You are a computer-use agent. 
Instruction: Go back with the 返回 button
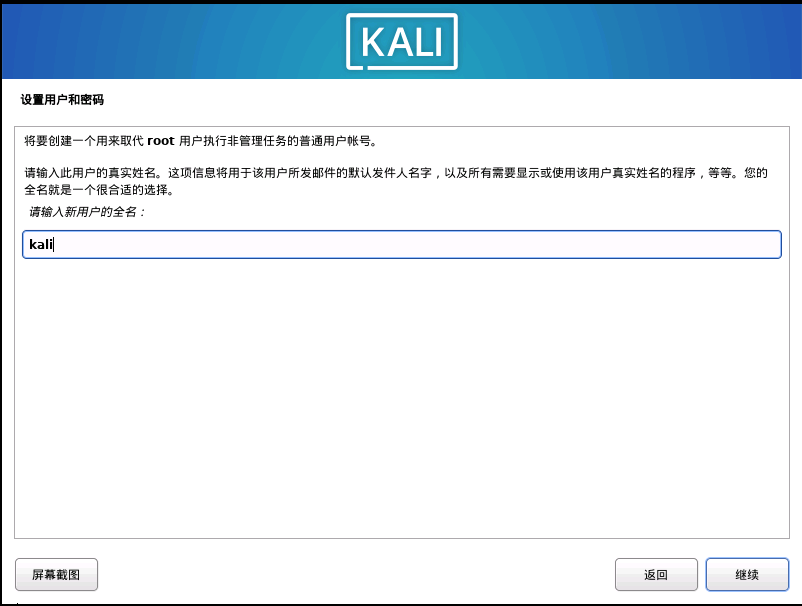point(656,574)
